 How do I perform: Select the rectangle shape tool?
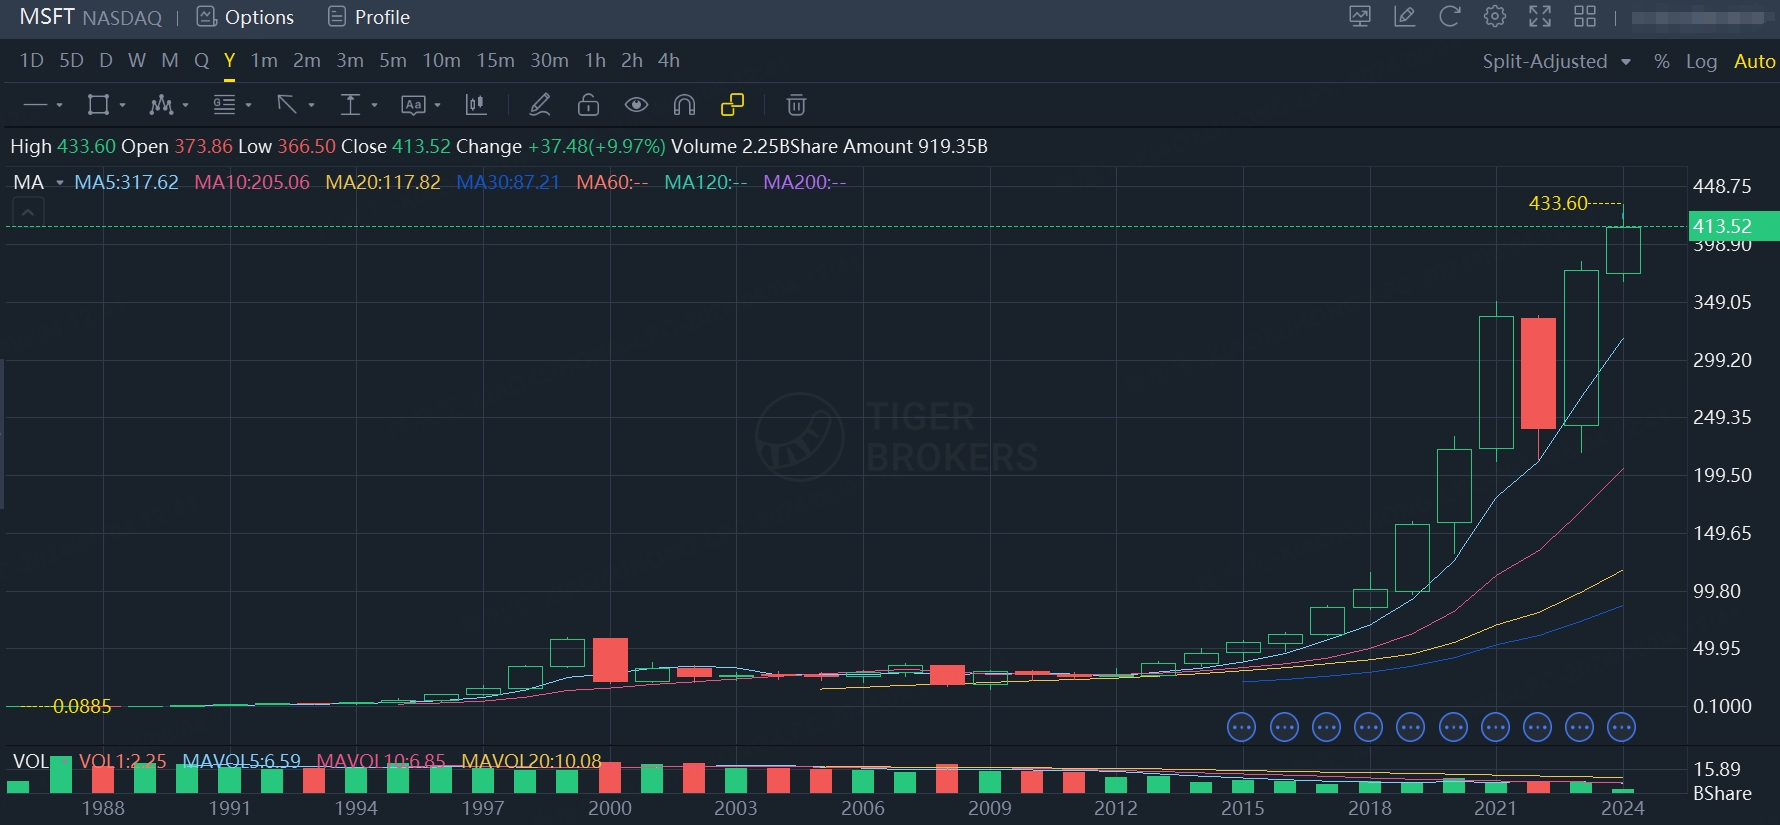pyautogui.click(x=98, y=105)
